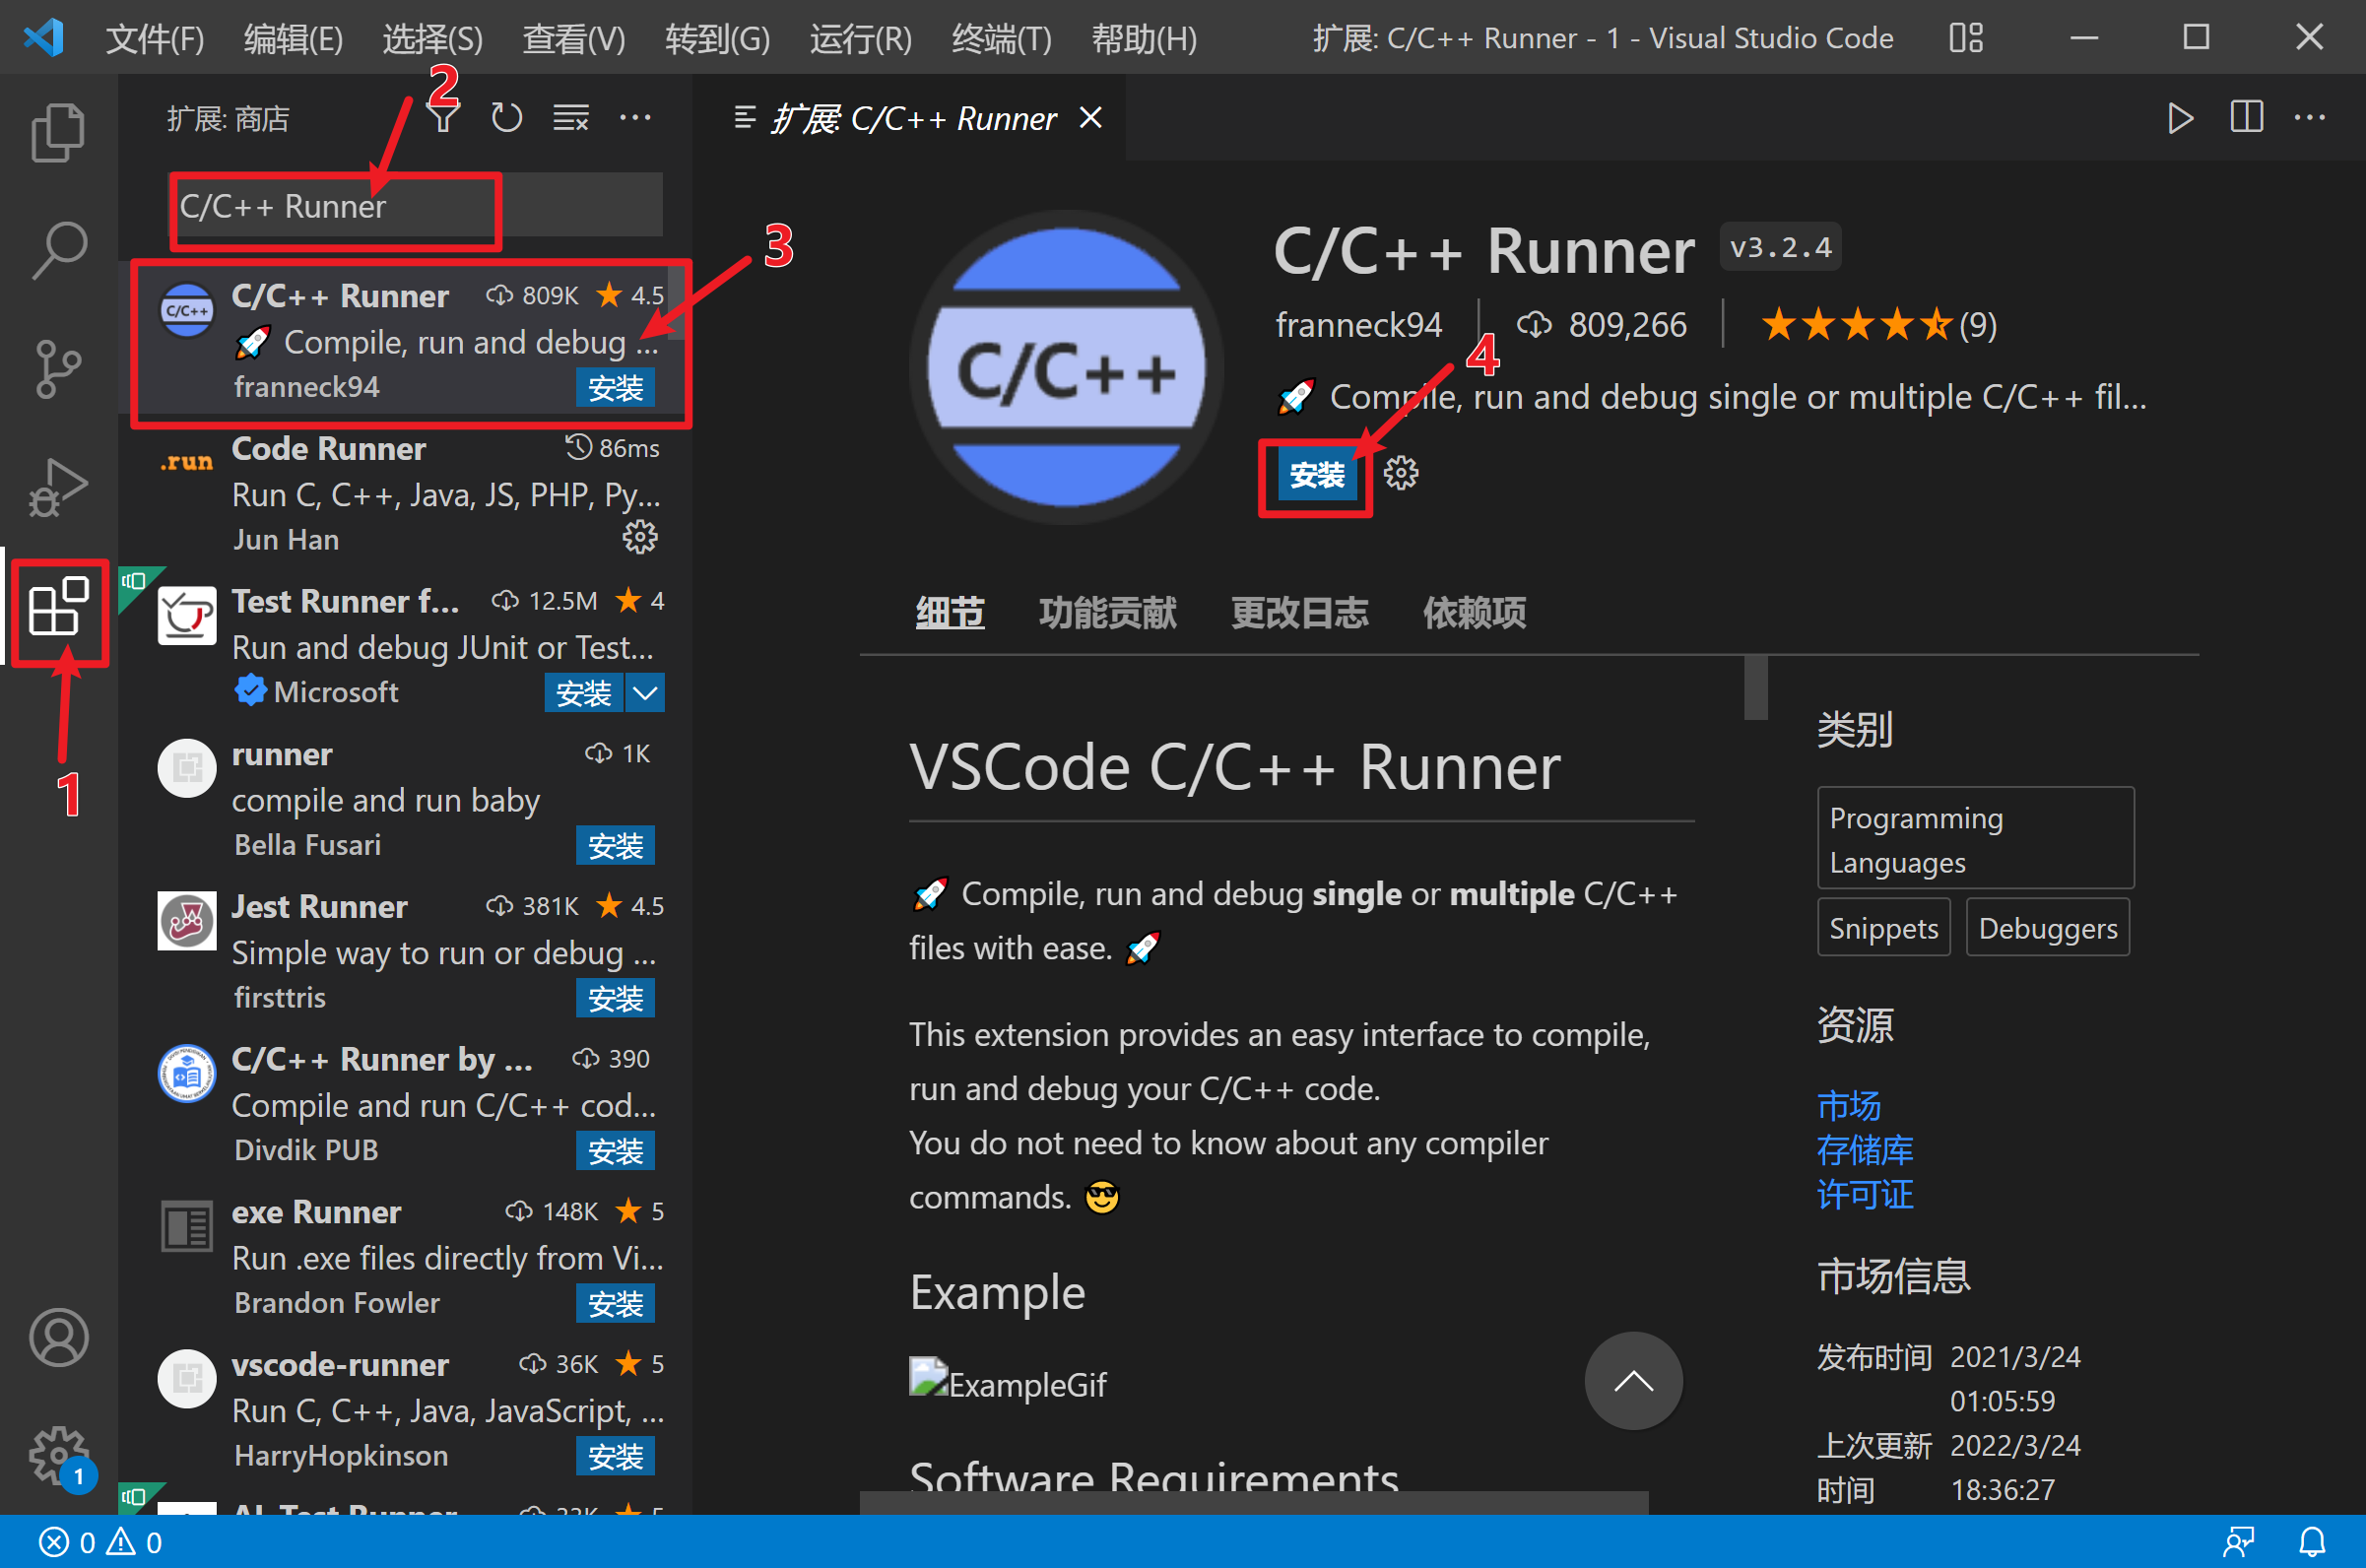The width and height of the screenshot is (2366, 1568).
Task: Clear extension search results icon
Action: tap(570, 117)
